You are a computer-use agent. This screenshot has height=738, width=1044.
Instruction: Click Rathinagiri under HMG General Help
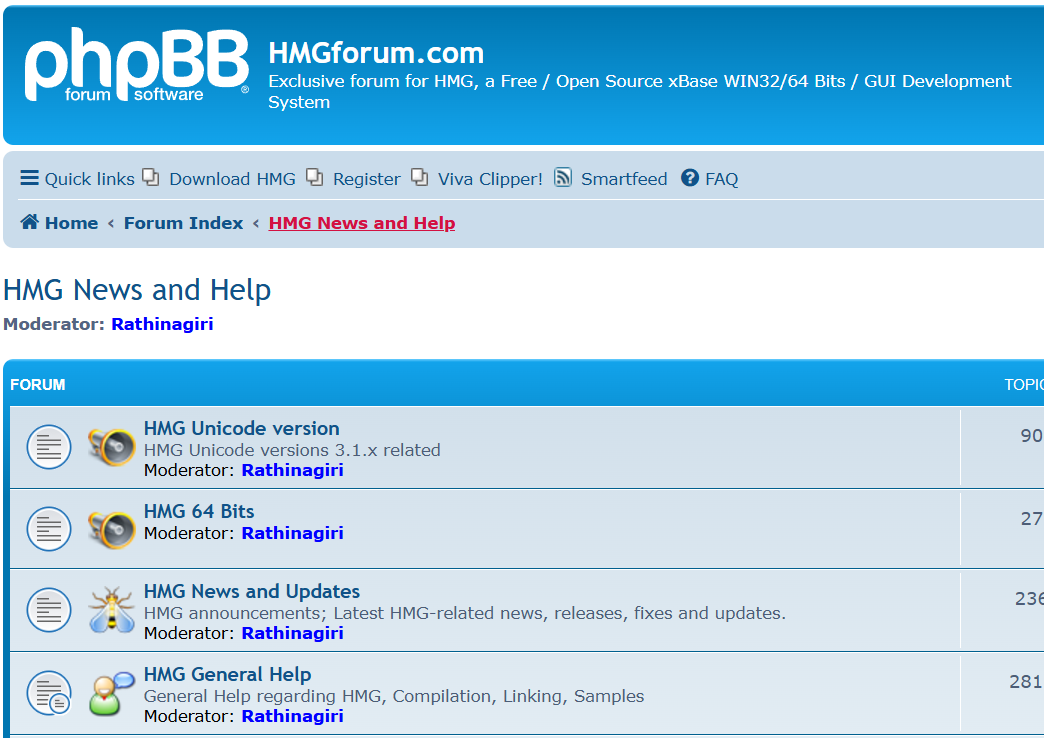point(292,717)
